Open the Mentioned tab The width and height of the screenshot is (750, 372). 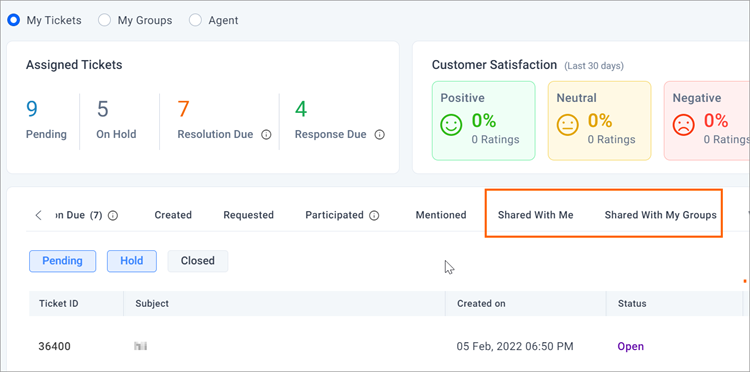[x=441, y=215]
